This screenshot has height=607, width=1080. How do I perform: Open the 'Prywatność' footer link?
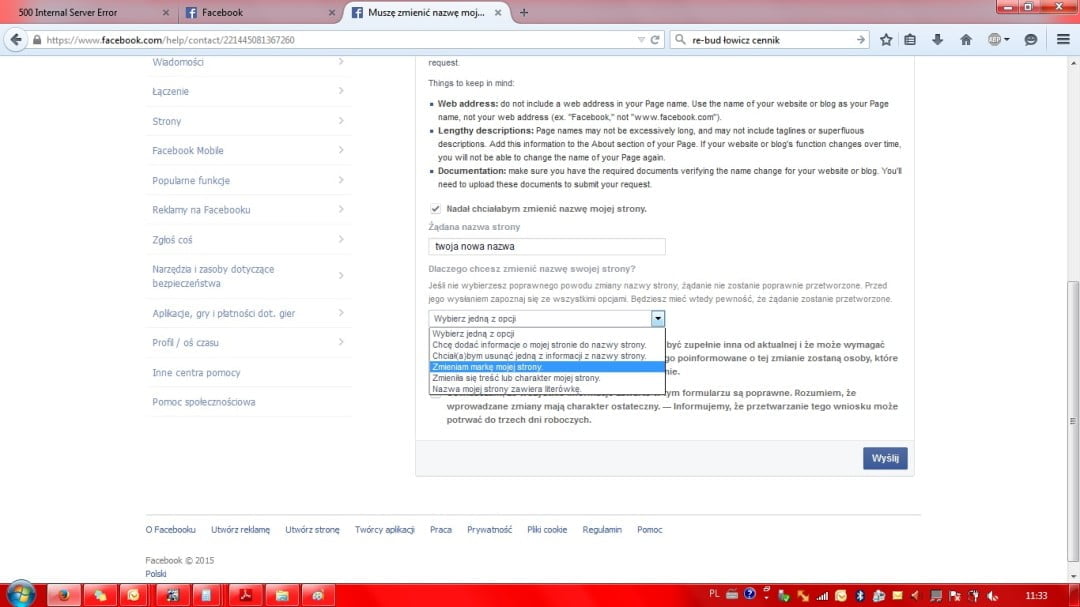pos(489,530)
